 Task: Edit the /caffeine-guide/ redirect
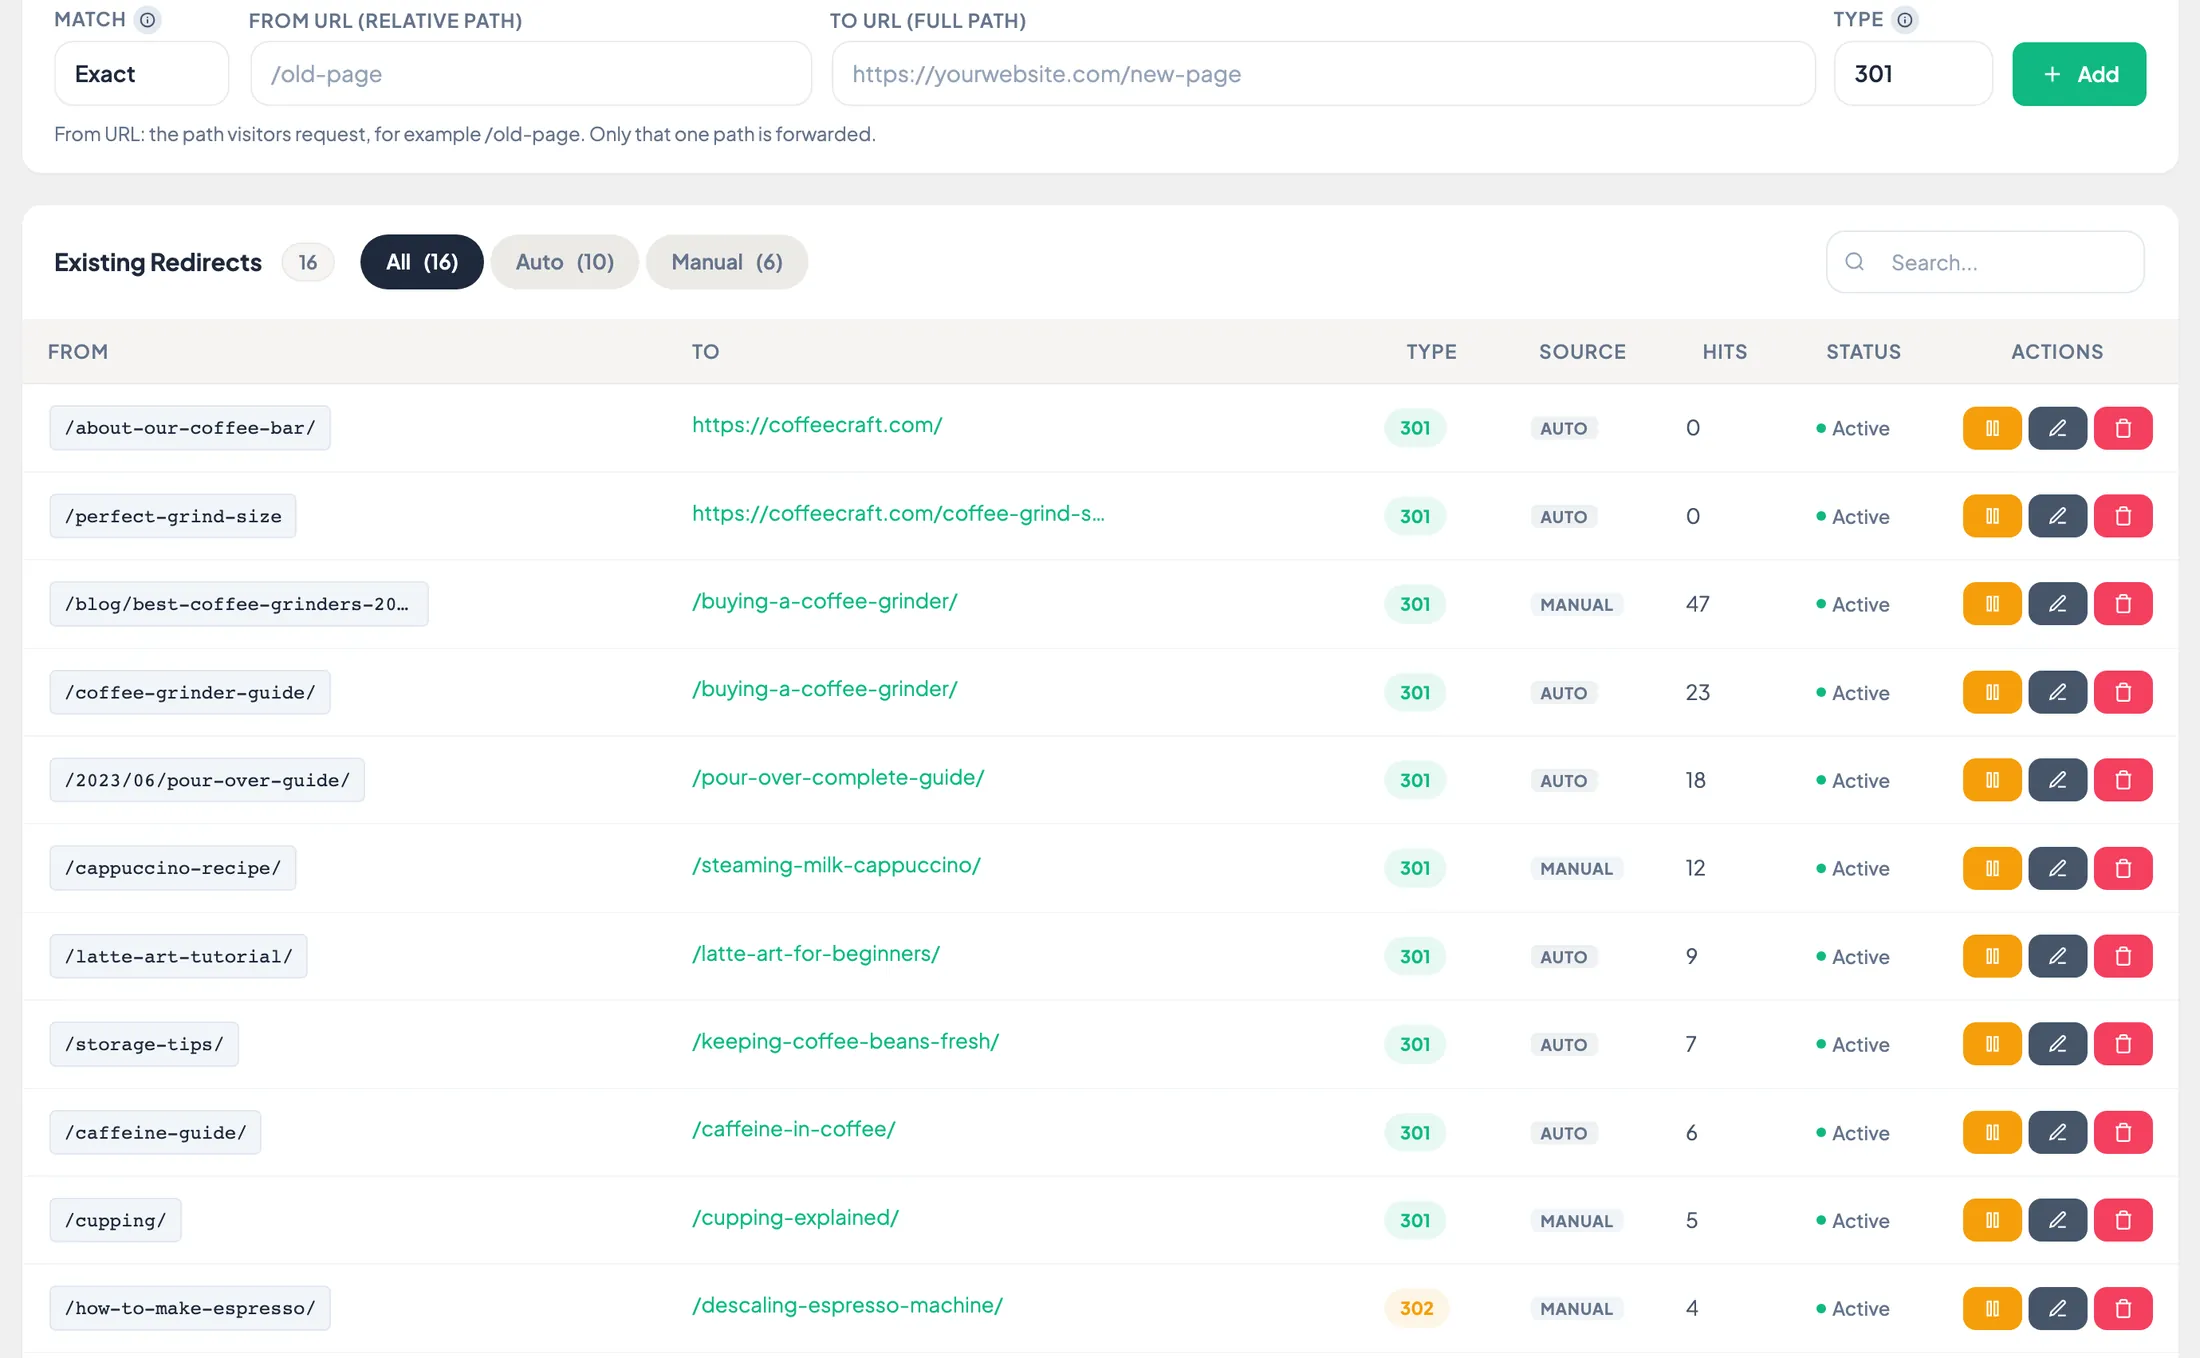coord(2057,1132)
